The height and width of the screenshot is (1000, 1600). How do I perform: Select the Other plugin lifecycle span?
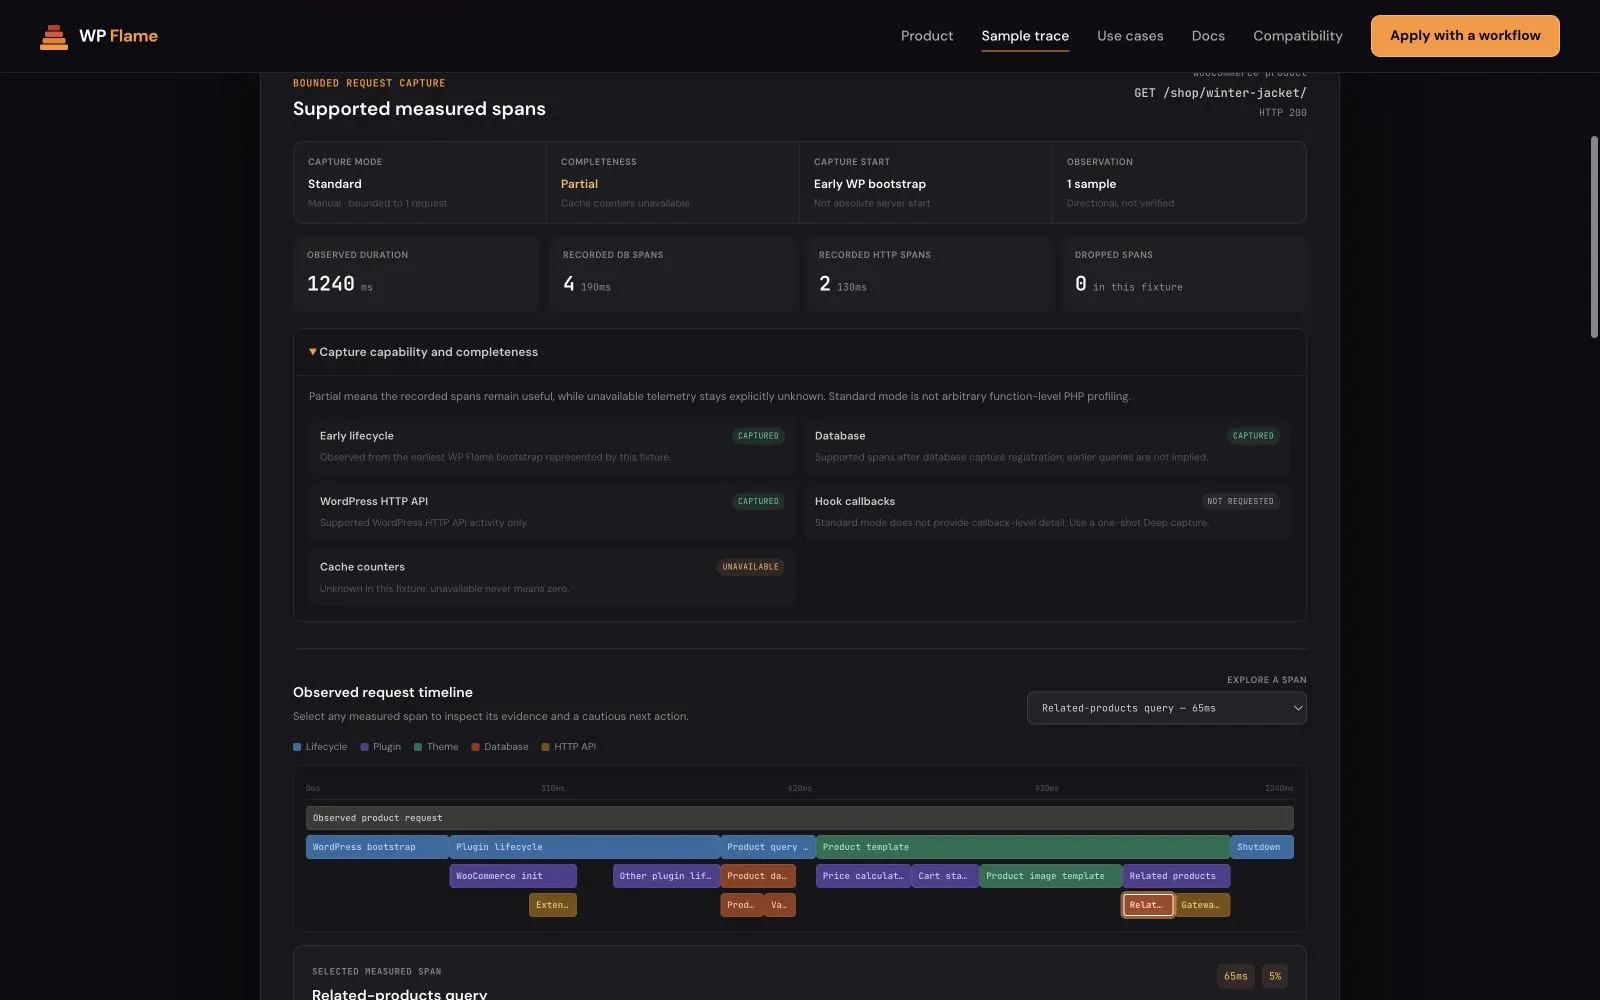[666, 876]
